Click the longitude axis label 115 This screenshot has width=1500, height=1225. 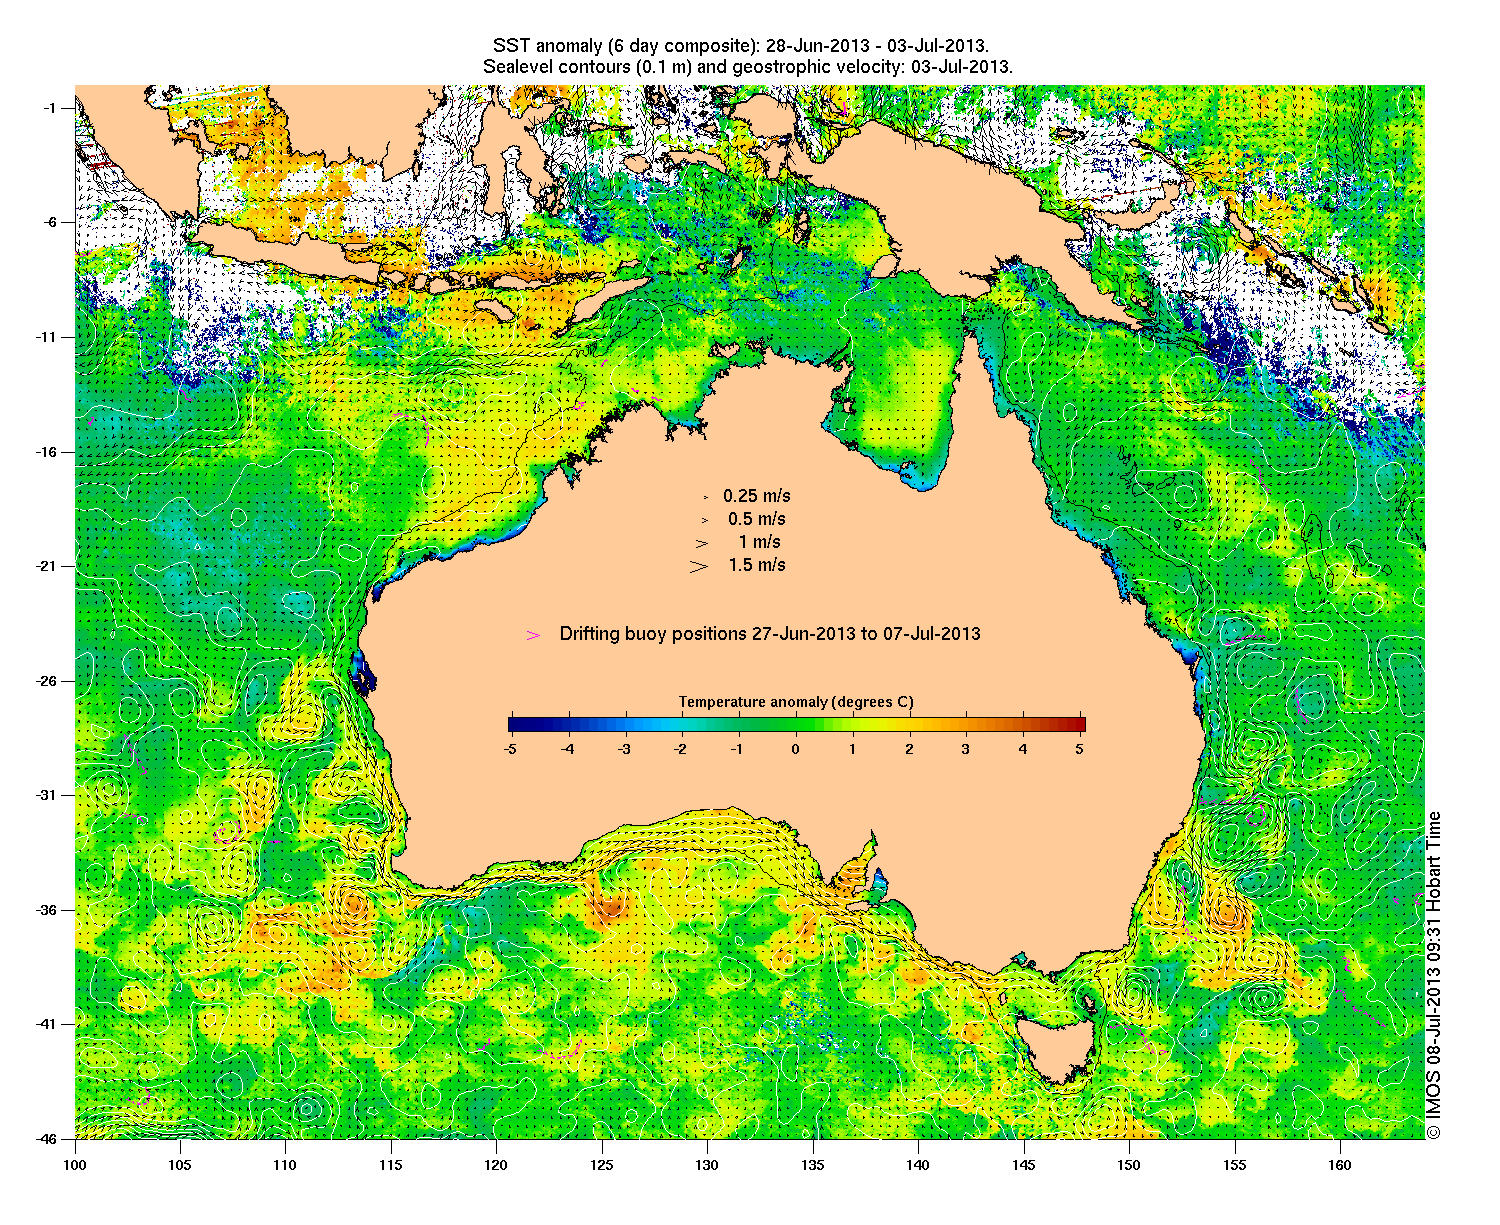pyautogui.click(x=391, y=1165)
